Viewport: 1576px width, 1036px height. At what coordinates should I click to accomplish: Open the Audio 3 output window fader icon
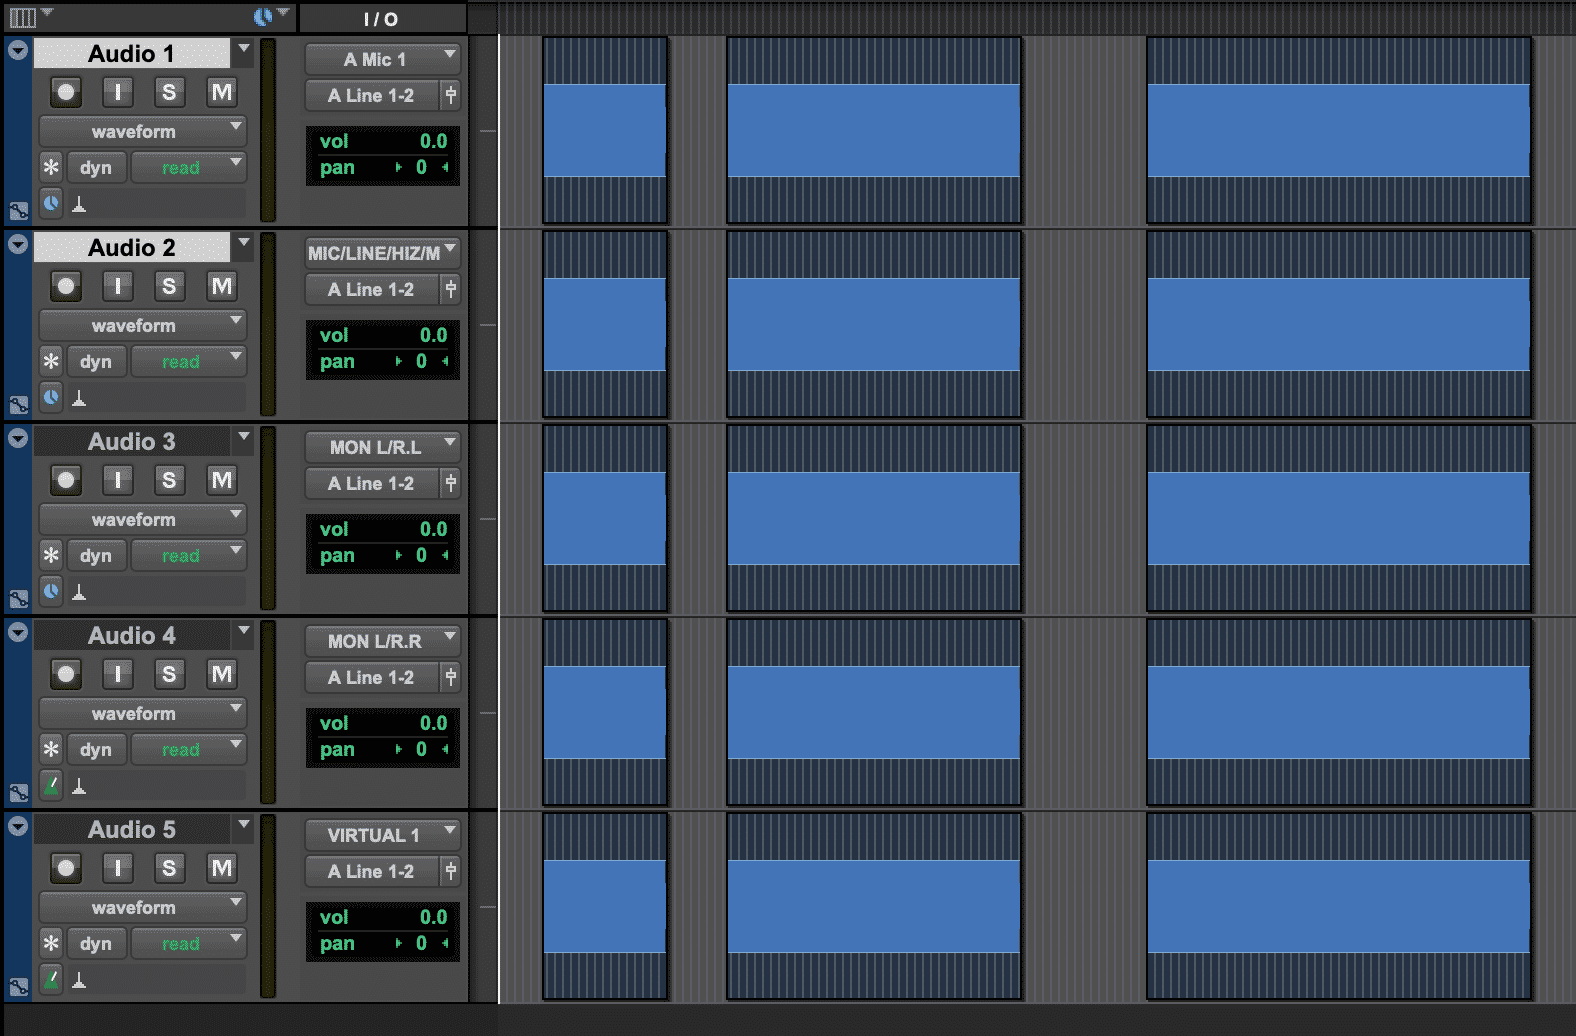(451, 484)
